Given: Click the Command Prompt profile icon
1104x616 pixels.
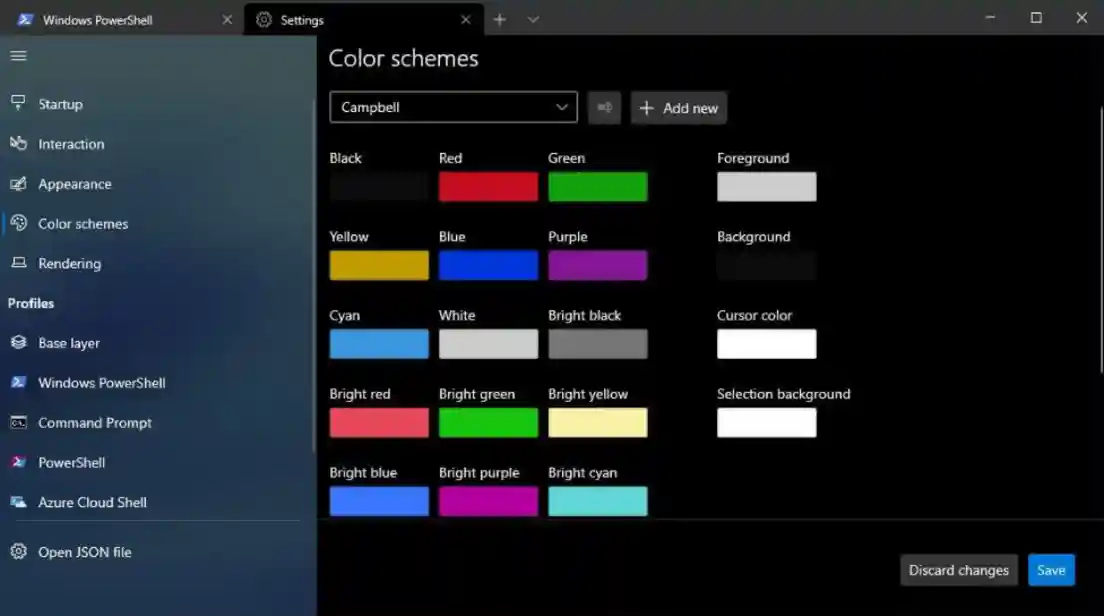Looking at the screenshot, I should [18, 422].
